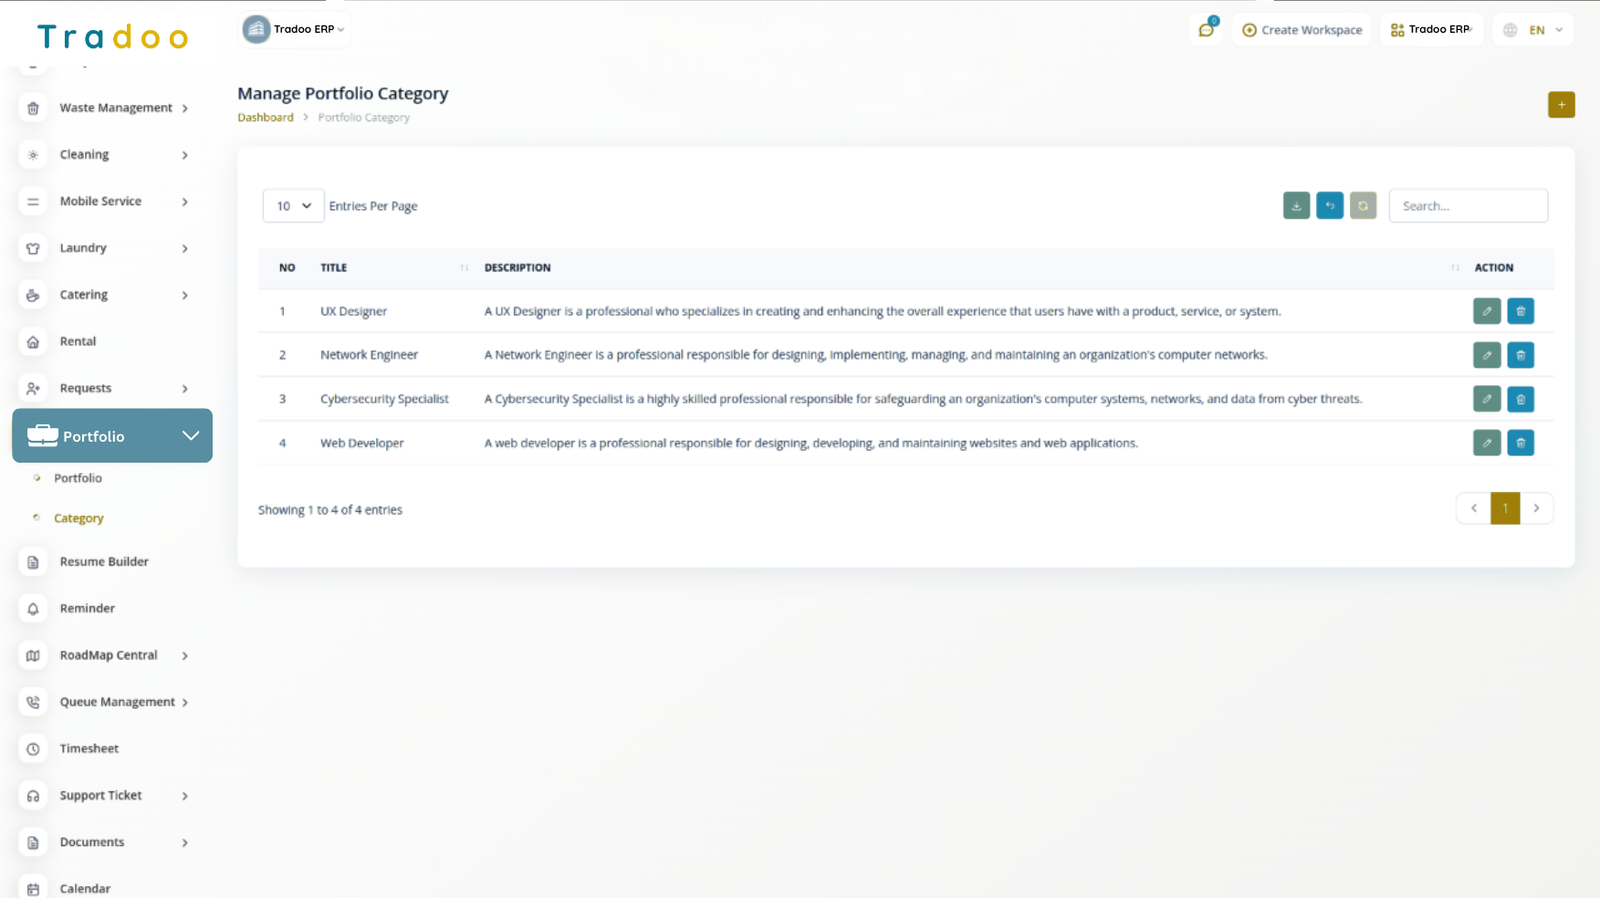Screen dimensions: 1600x898
Task: Open Timesheet from the sidebar
Action: (89, 749)
